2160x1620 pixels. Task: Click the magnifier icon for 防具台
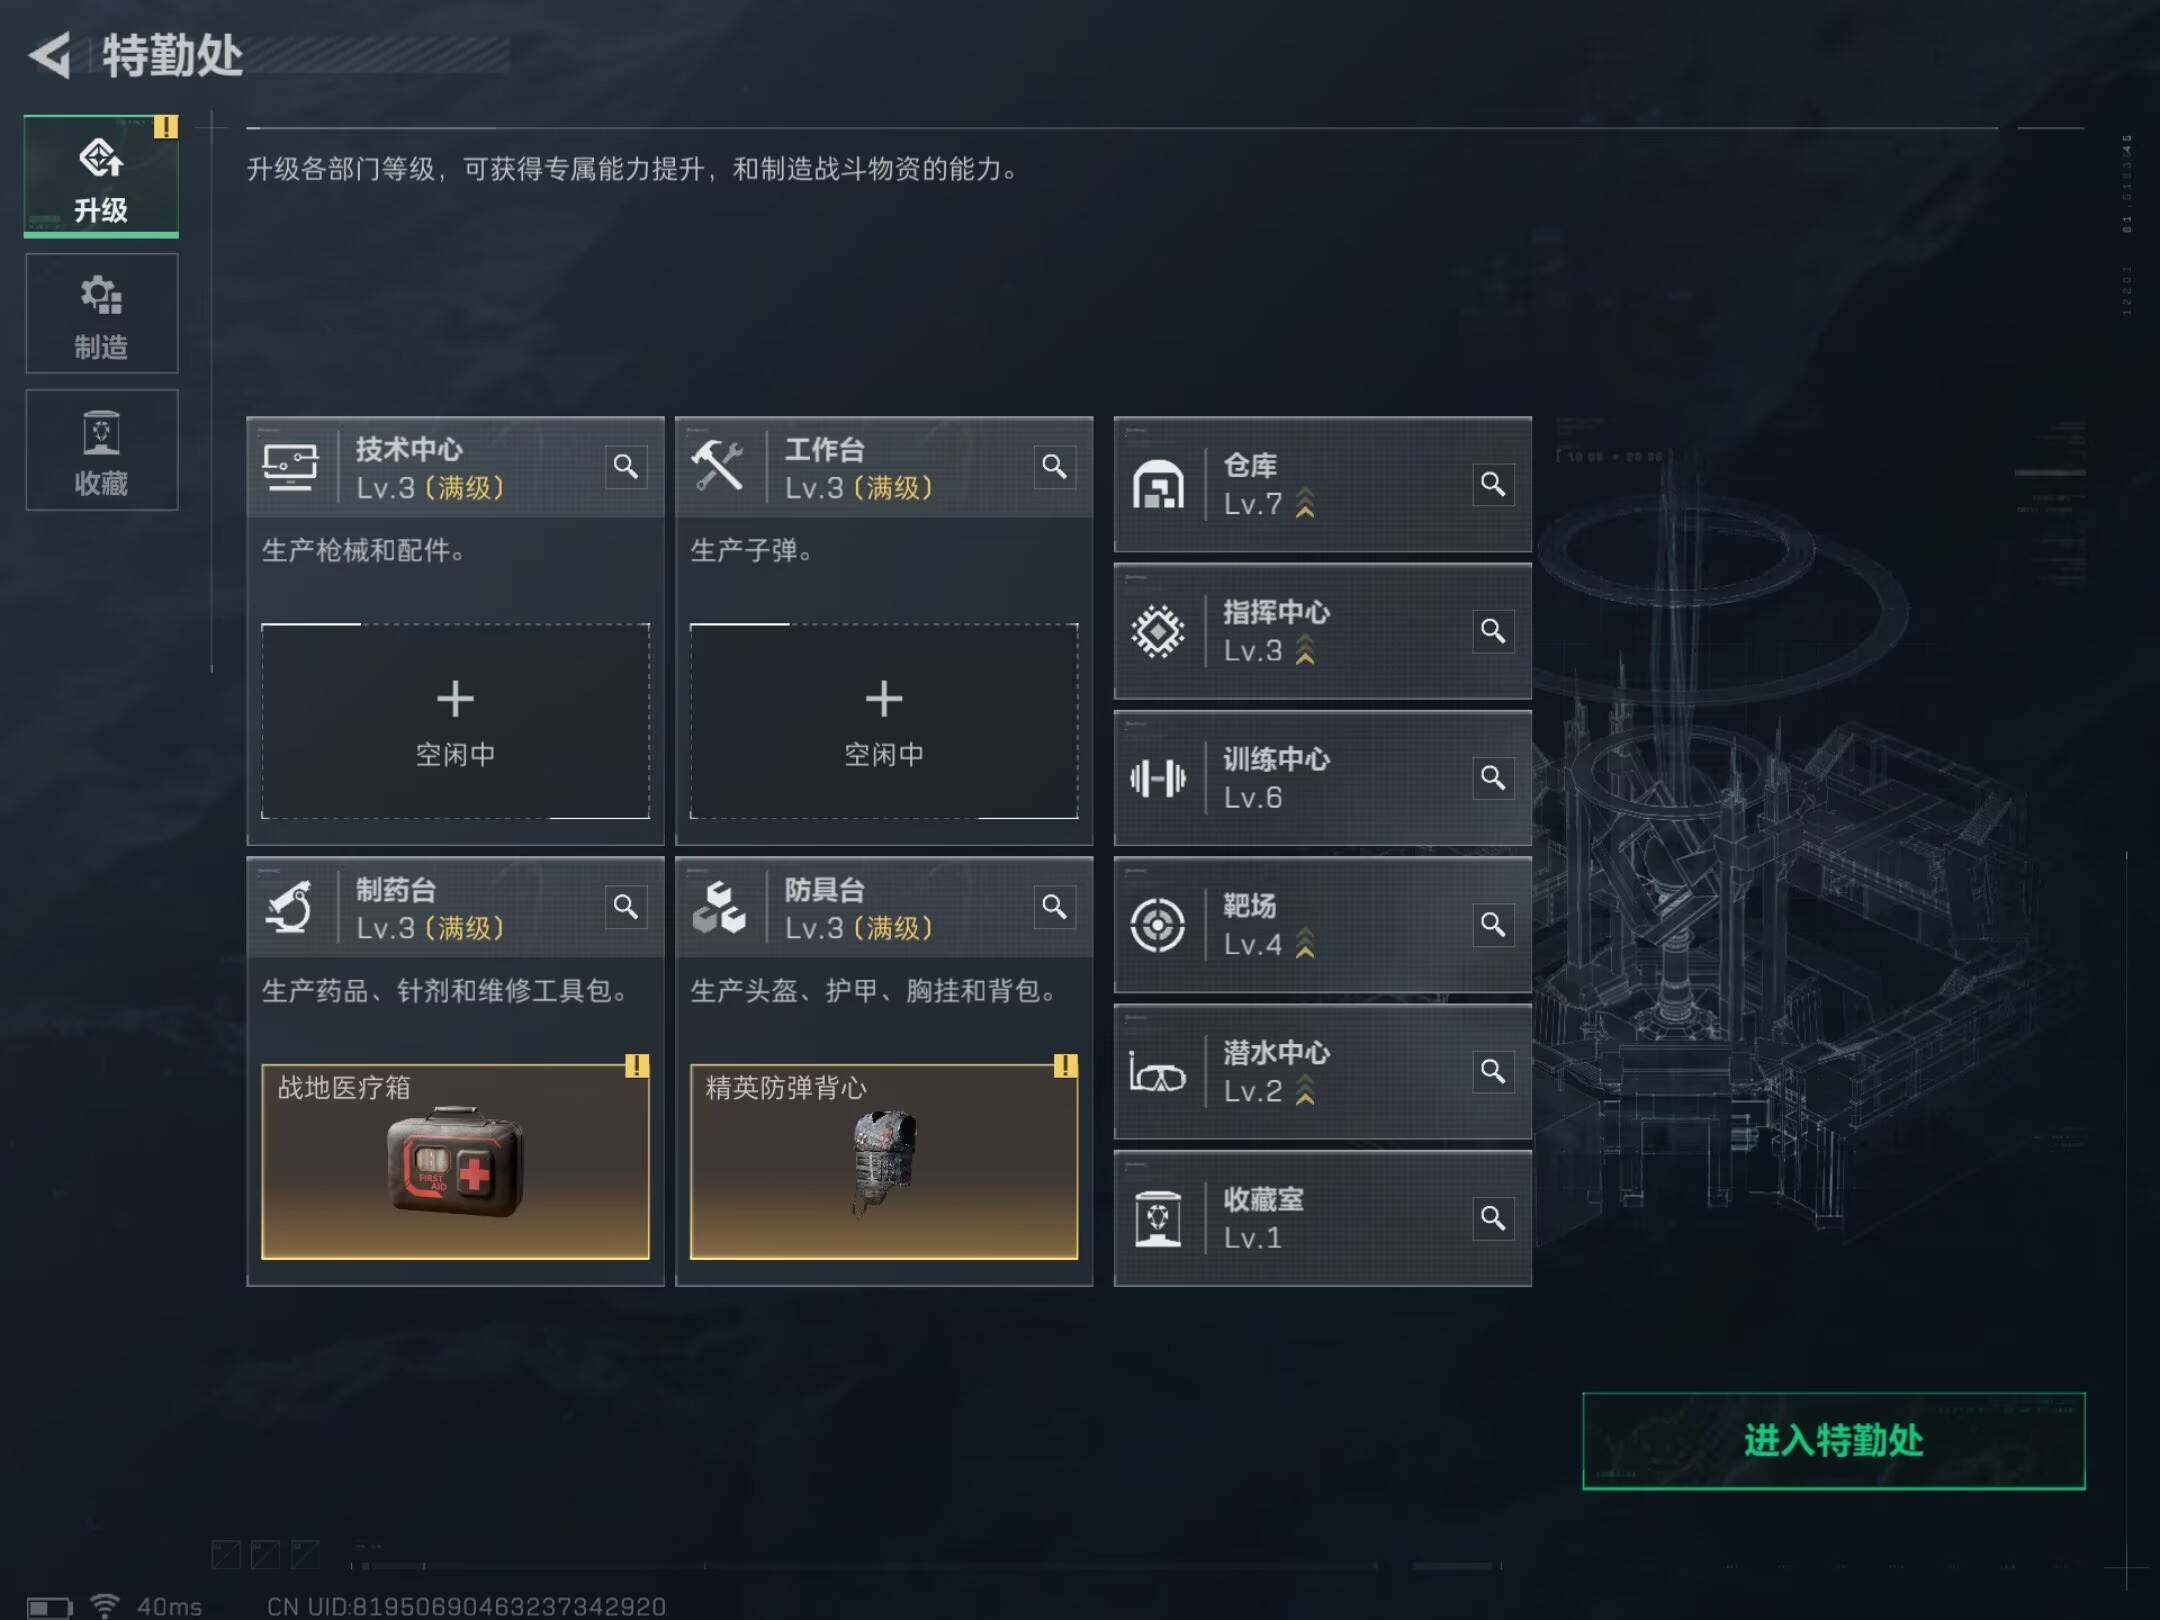tap(1054, 907)
